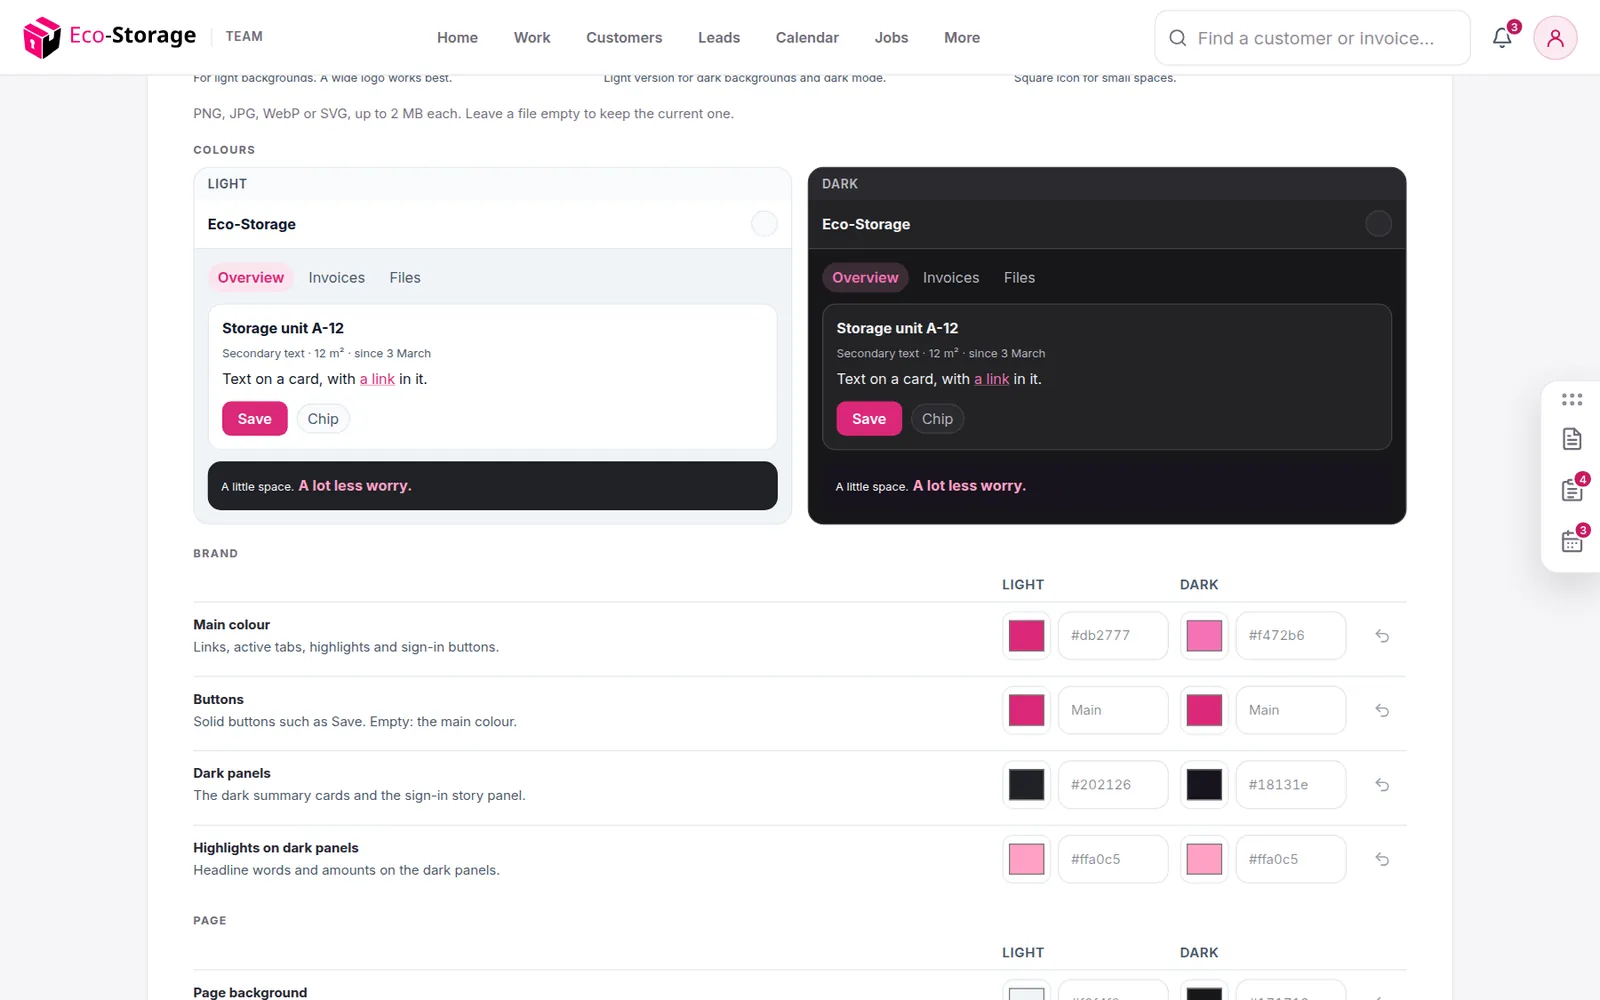Open Main colour light swatch

coord(1026,636)
